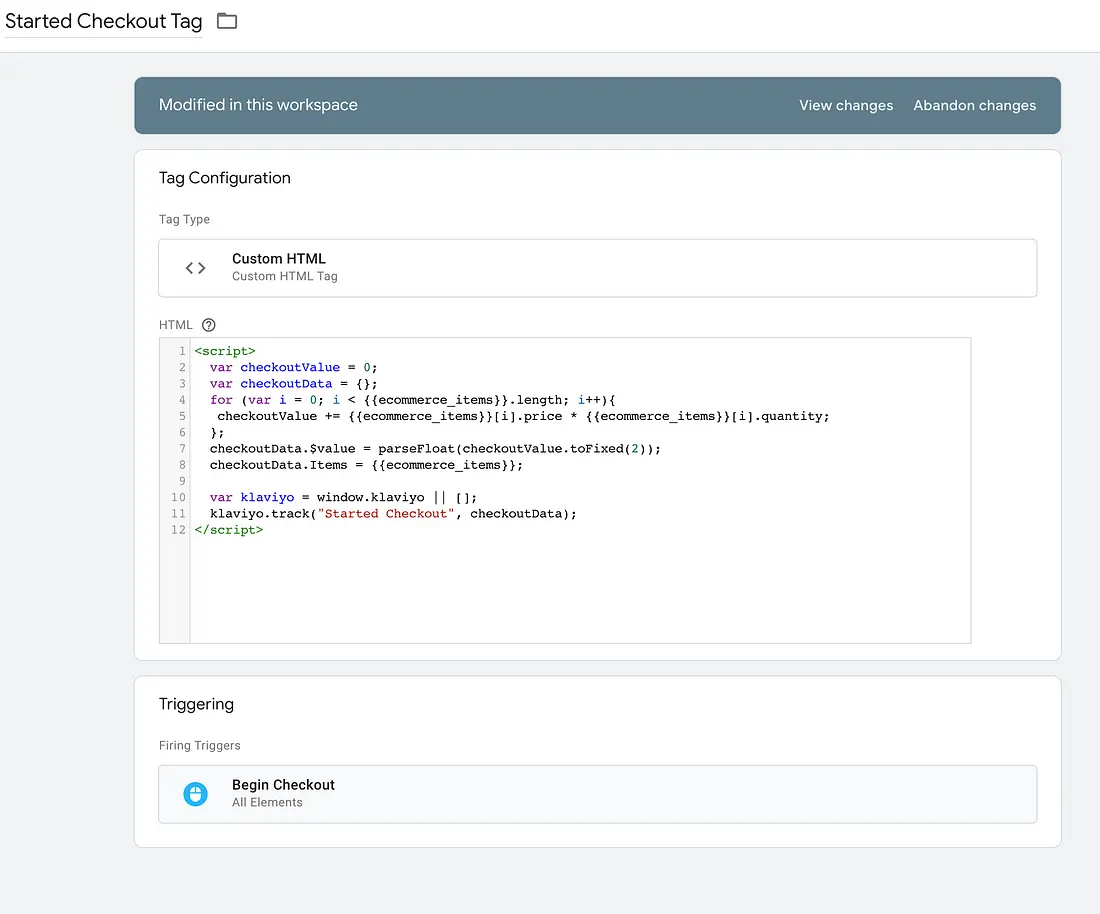Click line number 9 in the gutter
Viewport: 1100px width, 914px height.
[182, 481]
